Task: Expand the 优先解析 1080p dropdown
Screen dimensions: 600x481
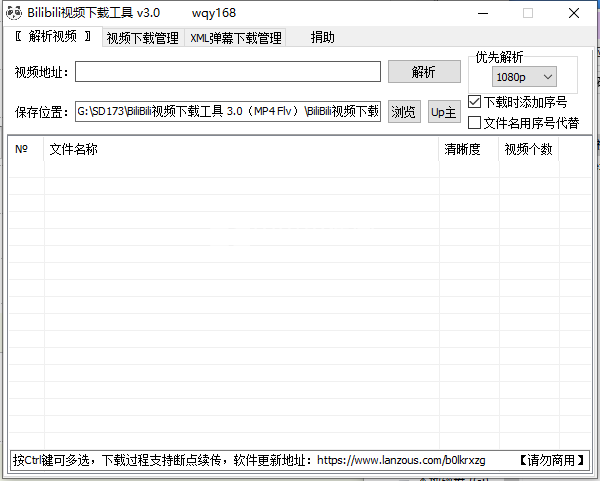Action: click(524, 77)
